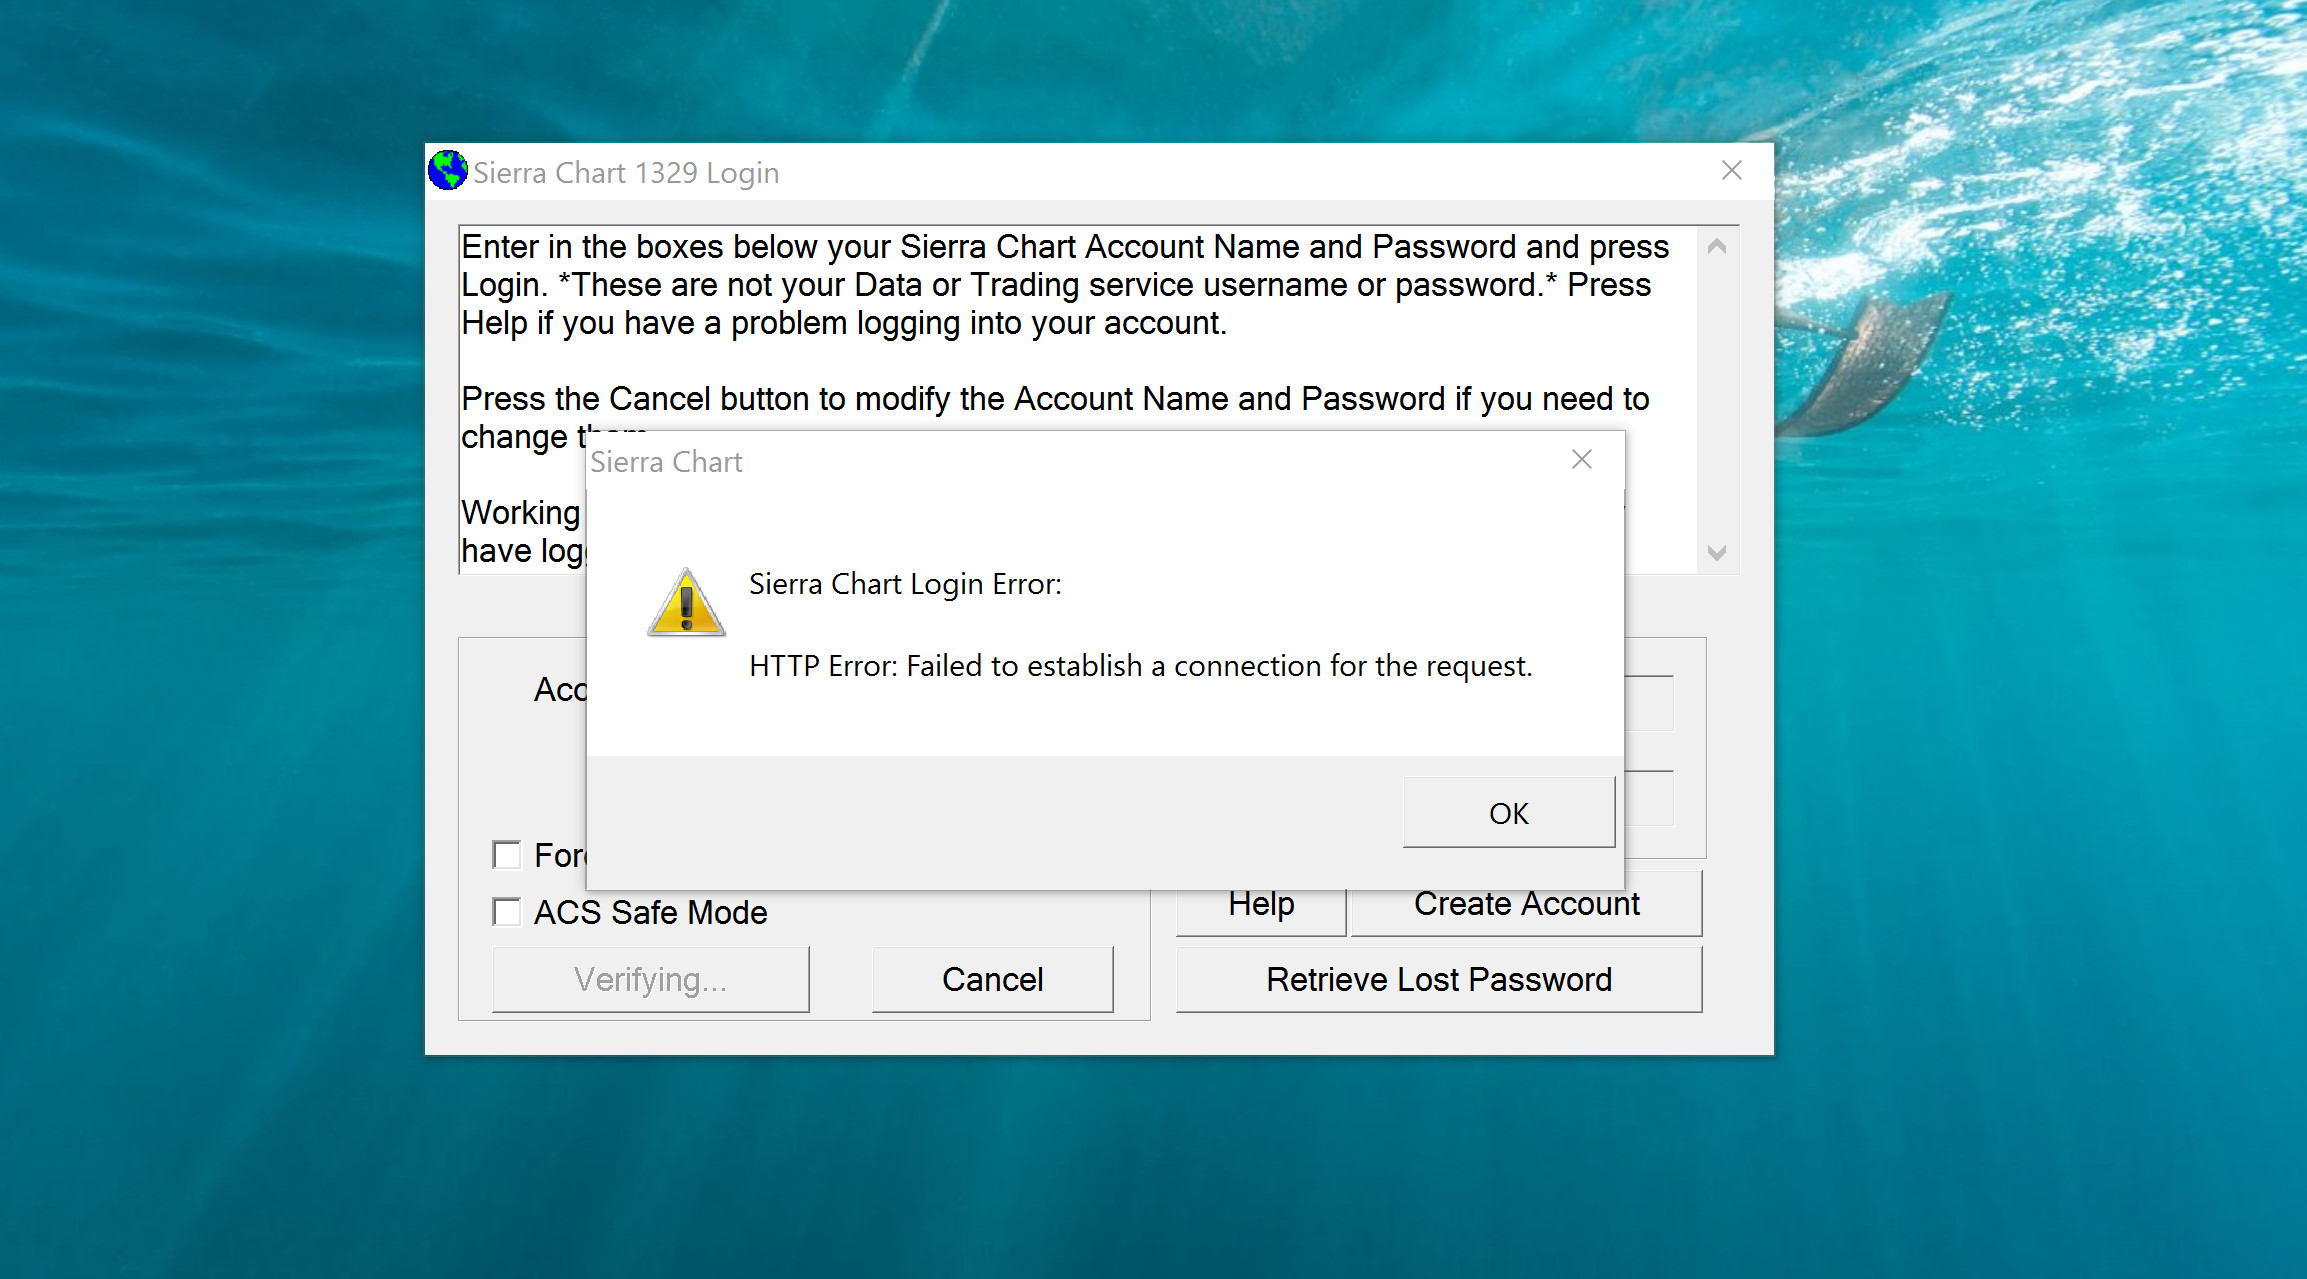The image size is (2307, 1279).
Task: Click the ACS Safe Mode label text
Action: [x=650, y=912]
